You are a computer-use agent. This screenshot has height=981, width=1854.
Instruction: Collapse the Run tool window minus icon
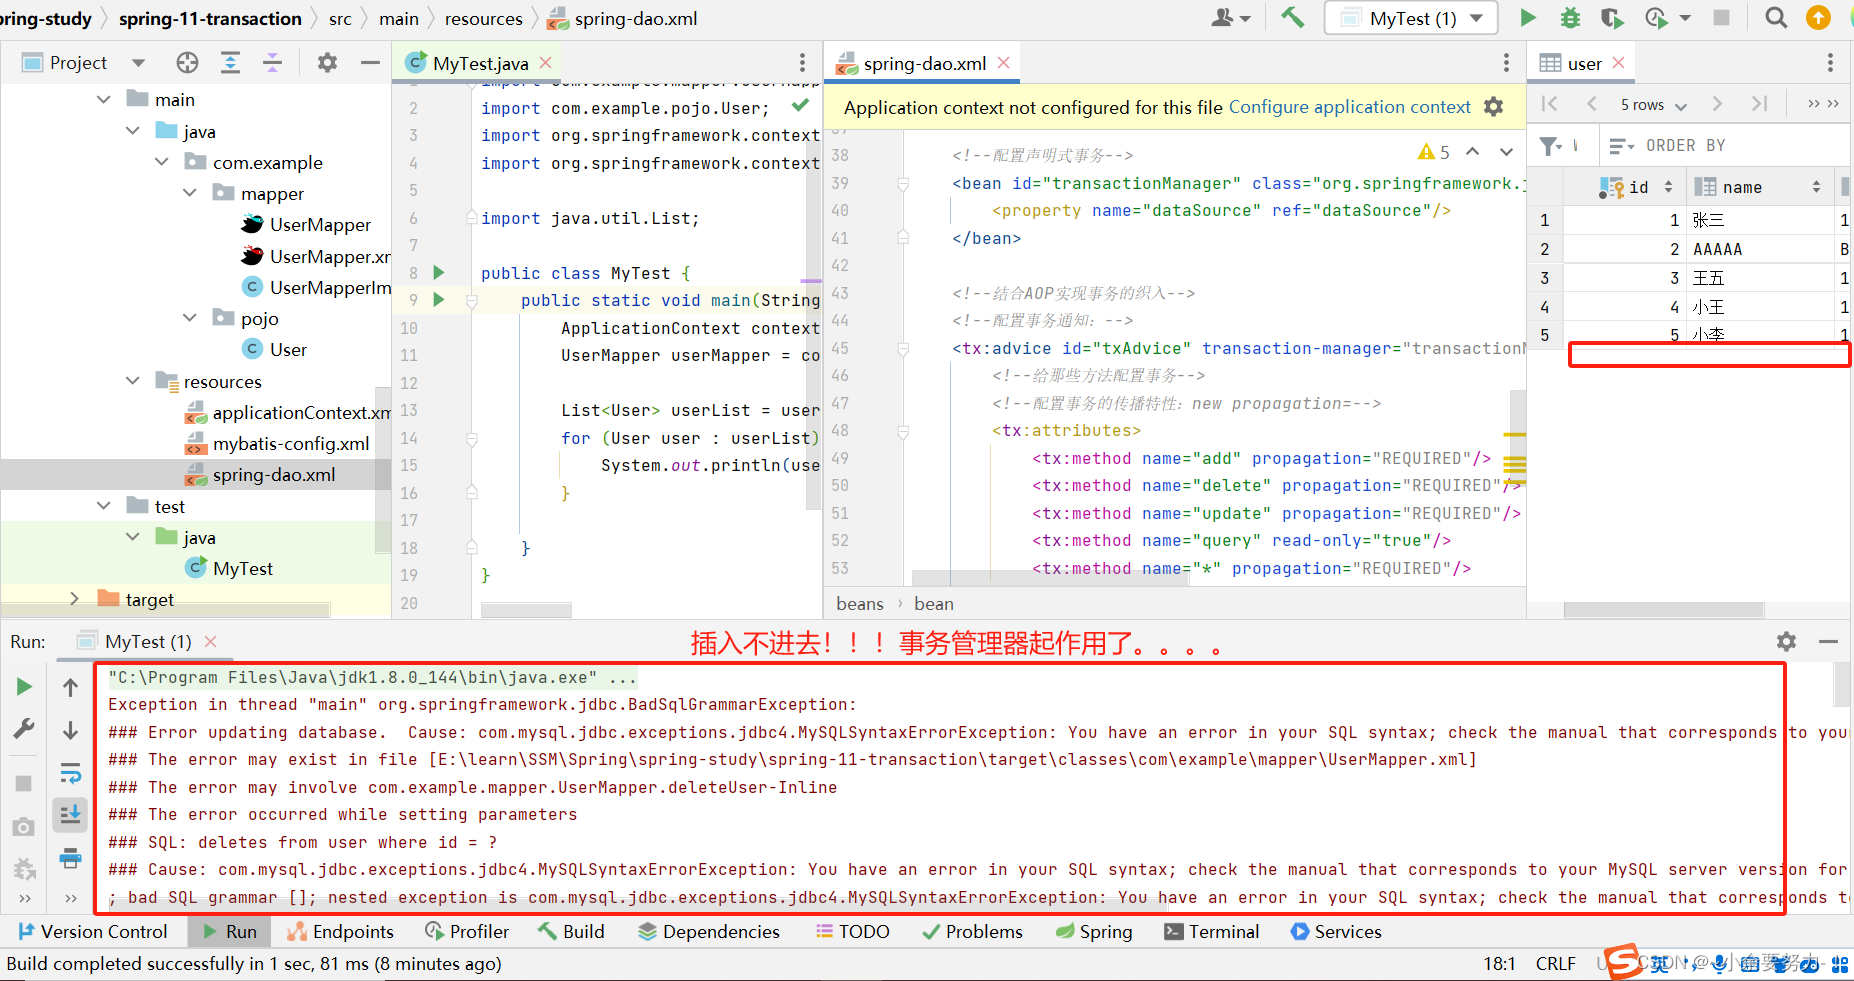point(1828,641)
